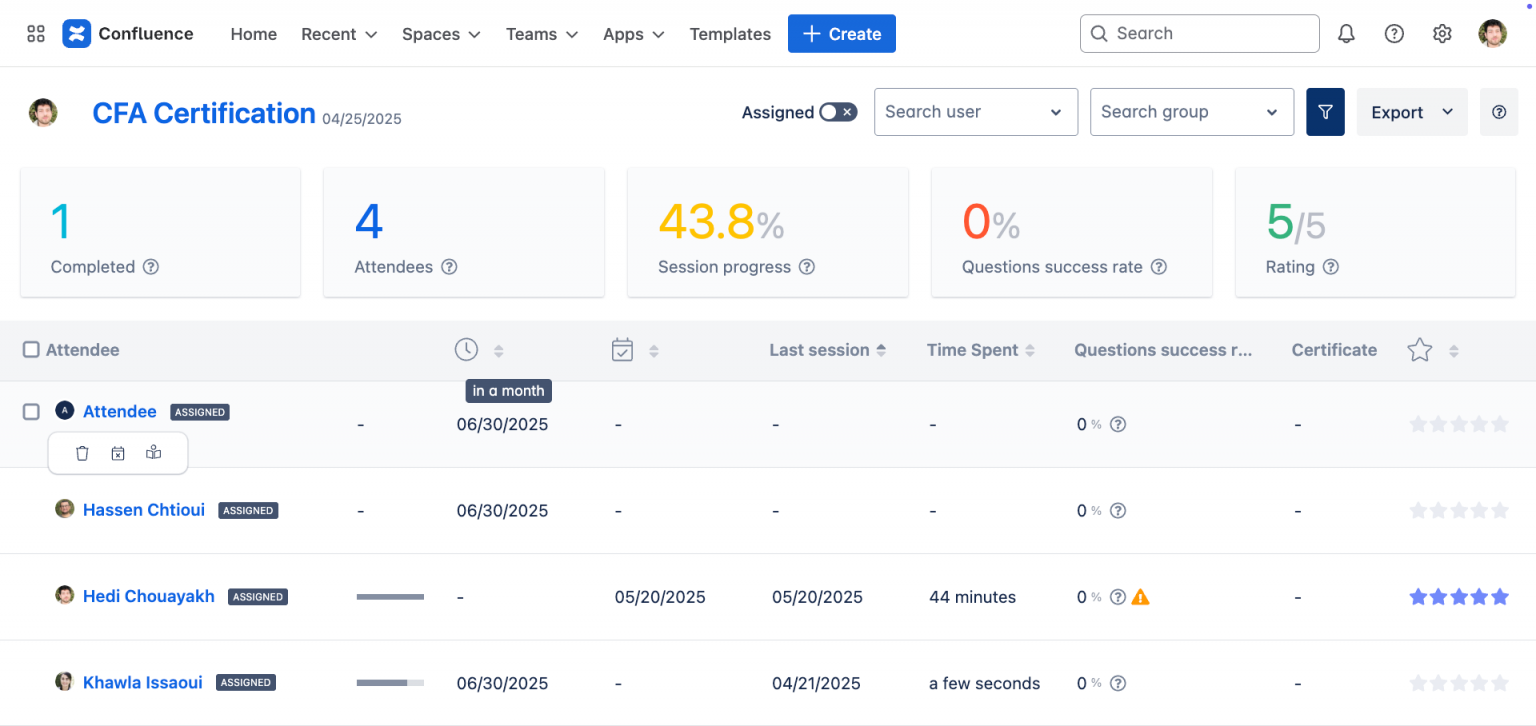The width and height of the screenshot is (1536, 726).
Task: Click the blue Create button
Action: (841, 33)
